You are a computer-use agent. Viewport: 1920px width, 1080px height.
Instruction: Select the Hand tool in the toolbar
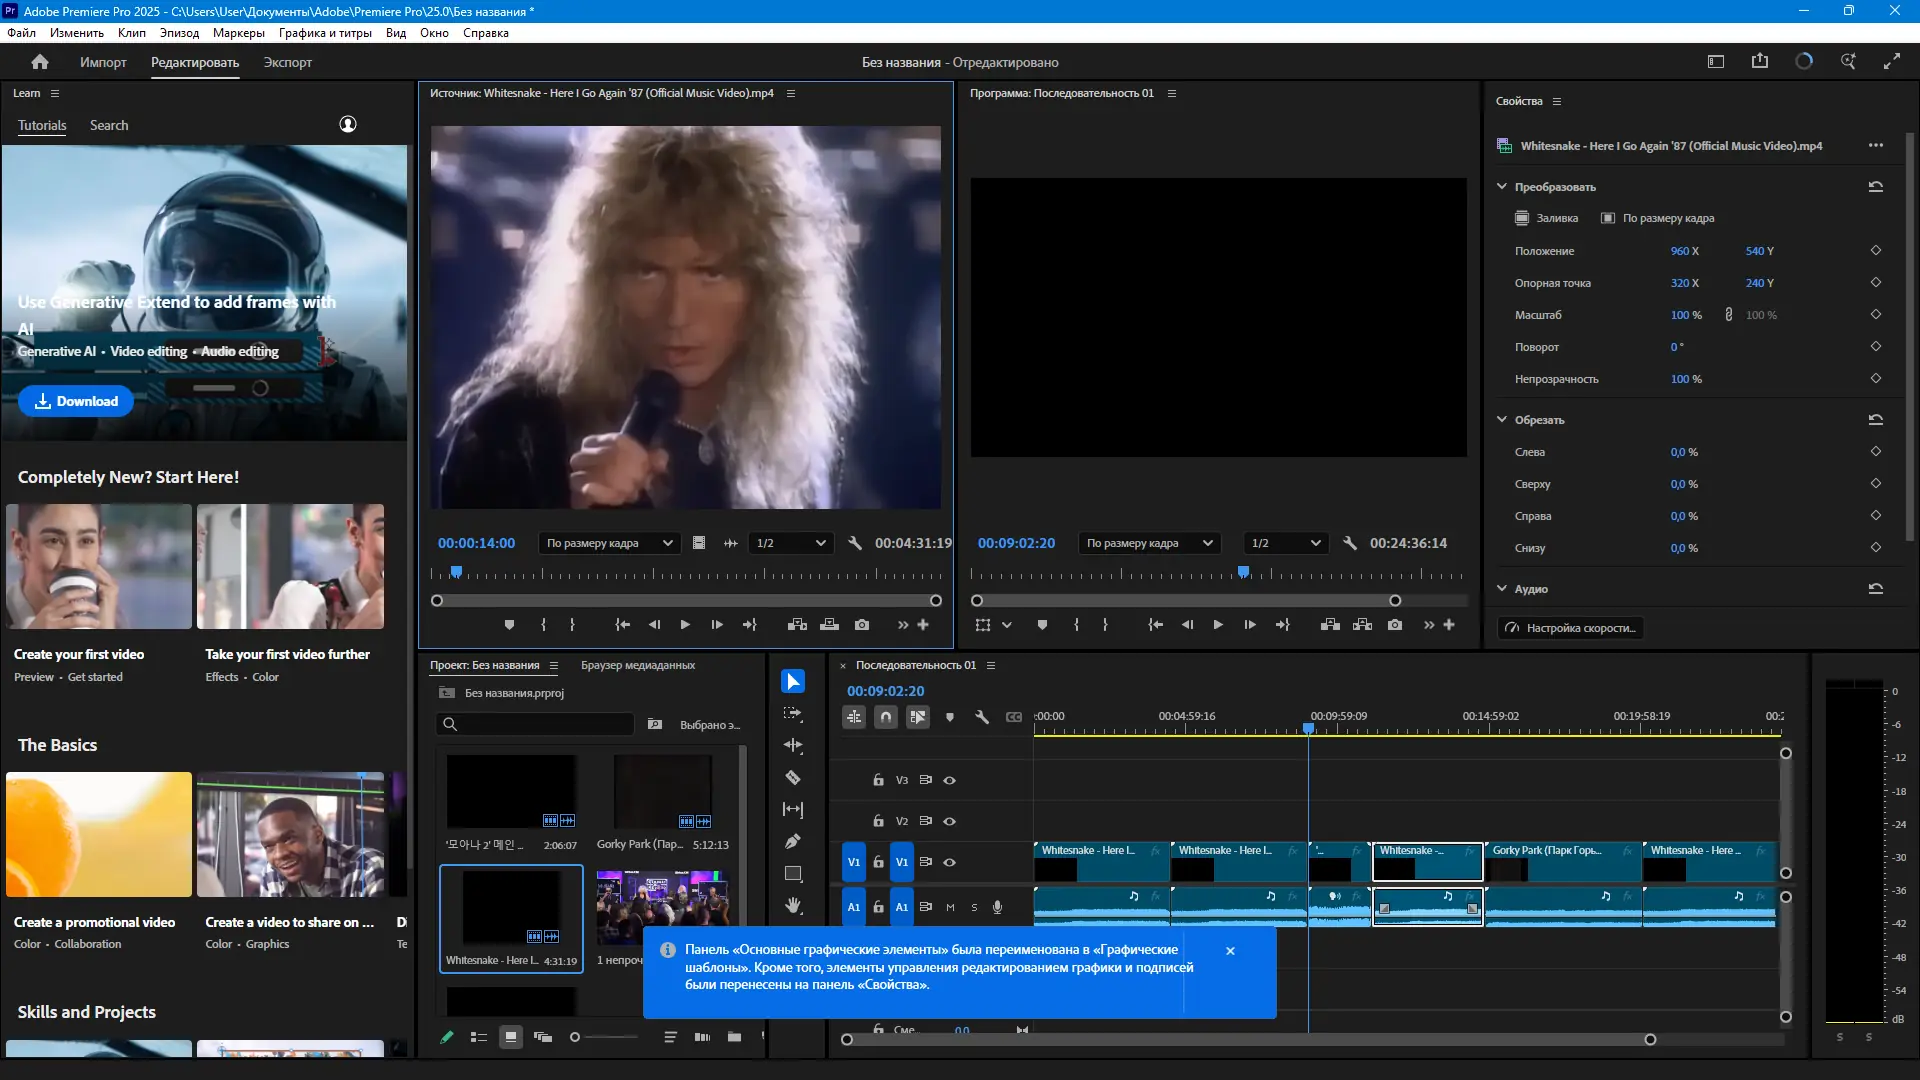tap(793, 906)
